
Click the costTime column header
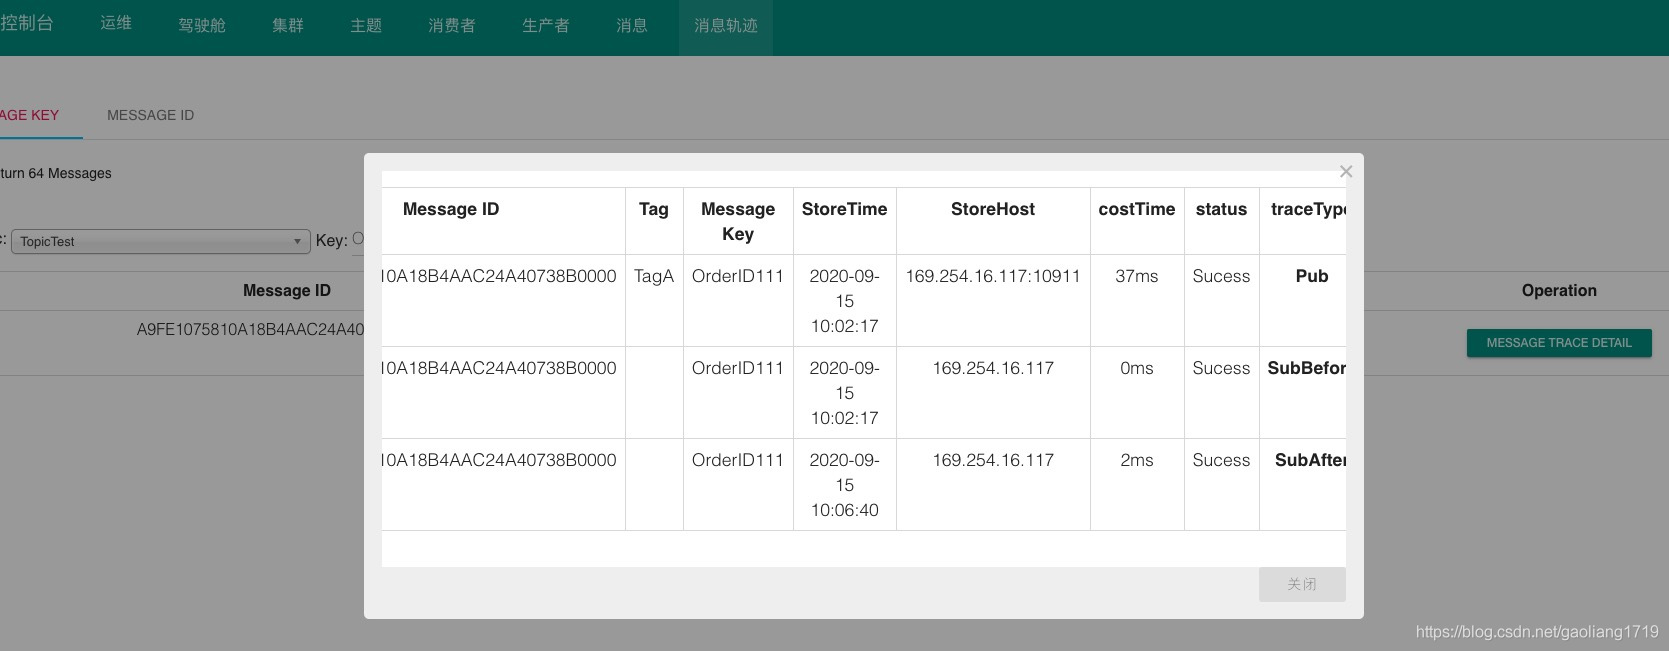(x=1136, y=209)
